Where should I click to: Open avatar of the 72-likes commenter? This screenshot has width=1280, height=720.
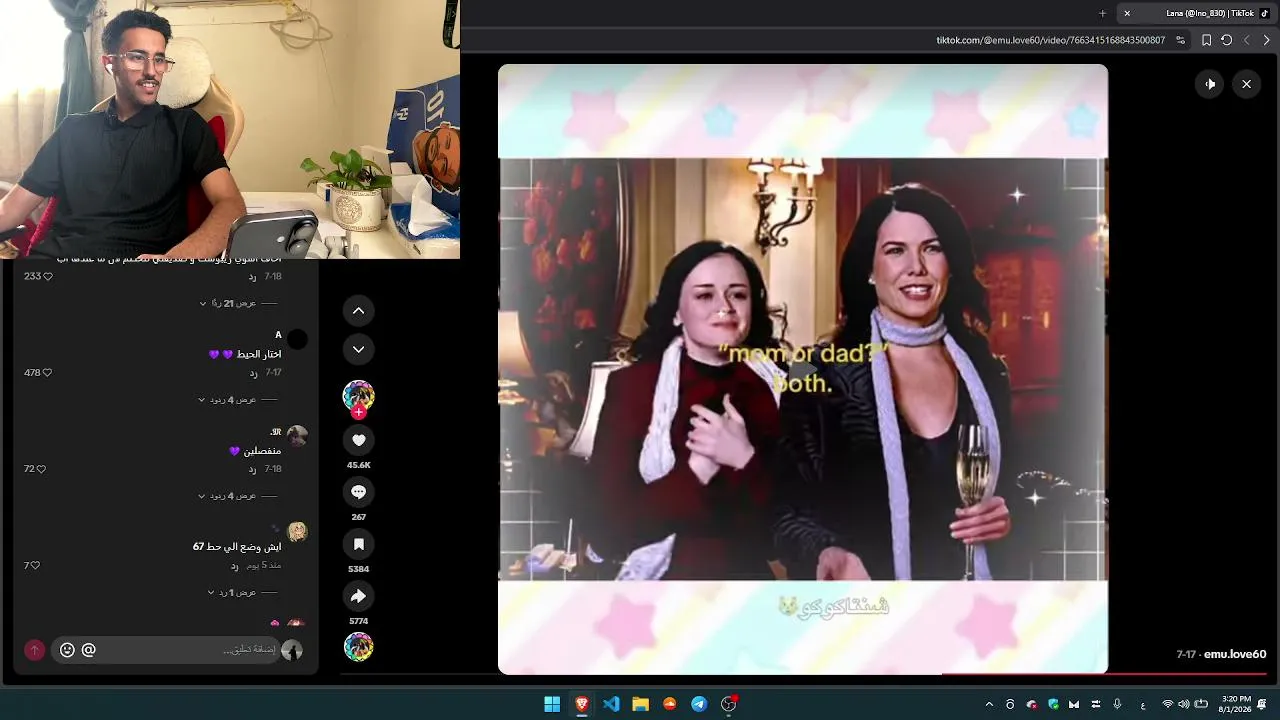click(x=297, y=436)
